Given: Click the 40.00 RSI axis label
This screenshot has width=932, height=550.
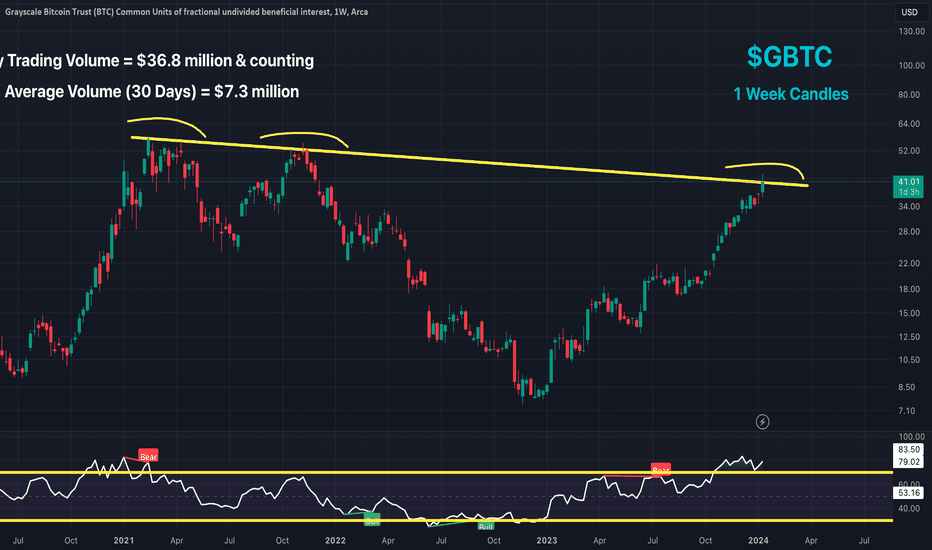Looking at the screenshot, I should (x=911, y=508).
